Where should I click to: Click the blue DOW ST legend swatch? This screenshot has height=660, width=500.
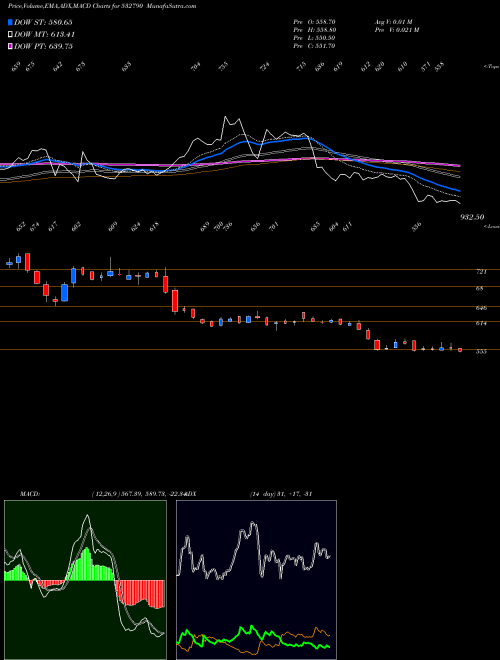coord(10,22)
